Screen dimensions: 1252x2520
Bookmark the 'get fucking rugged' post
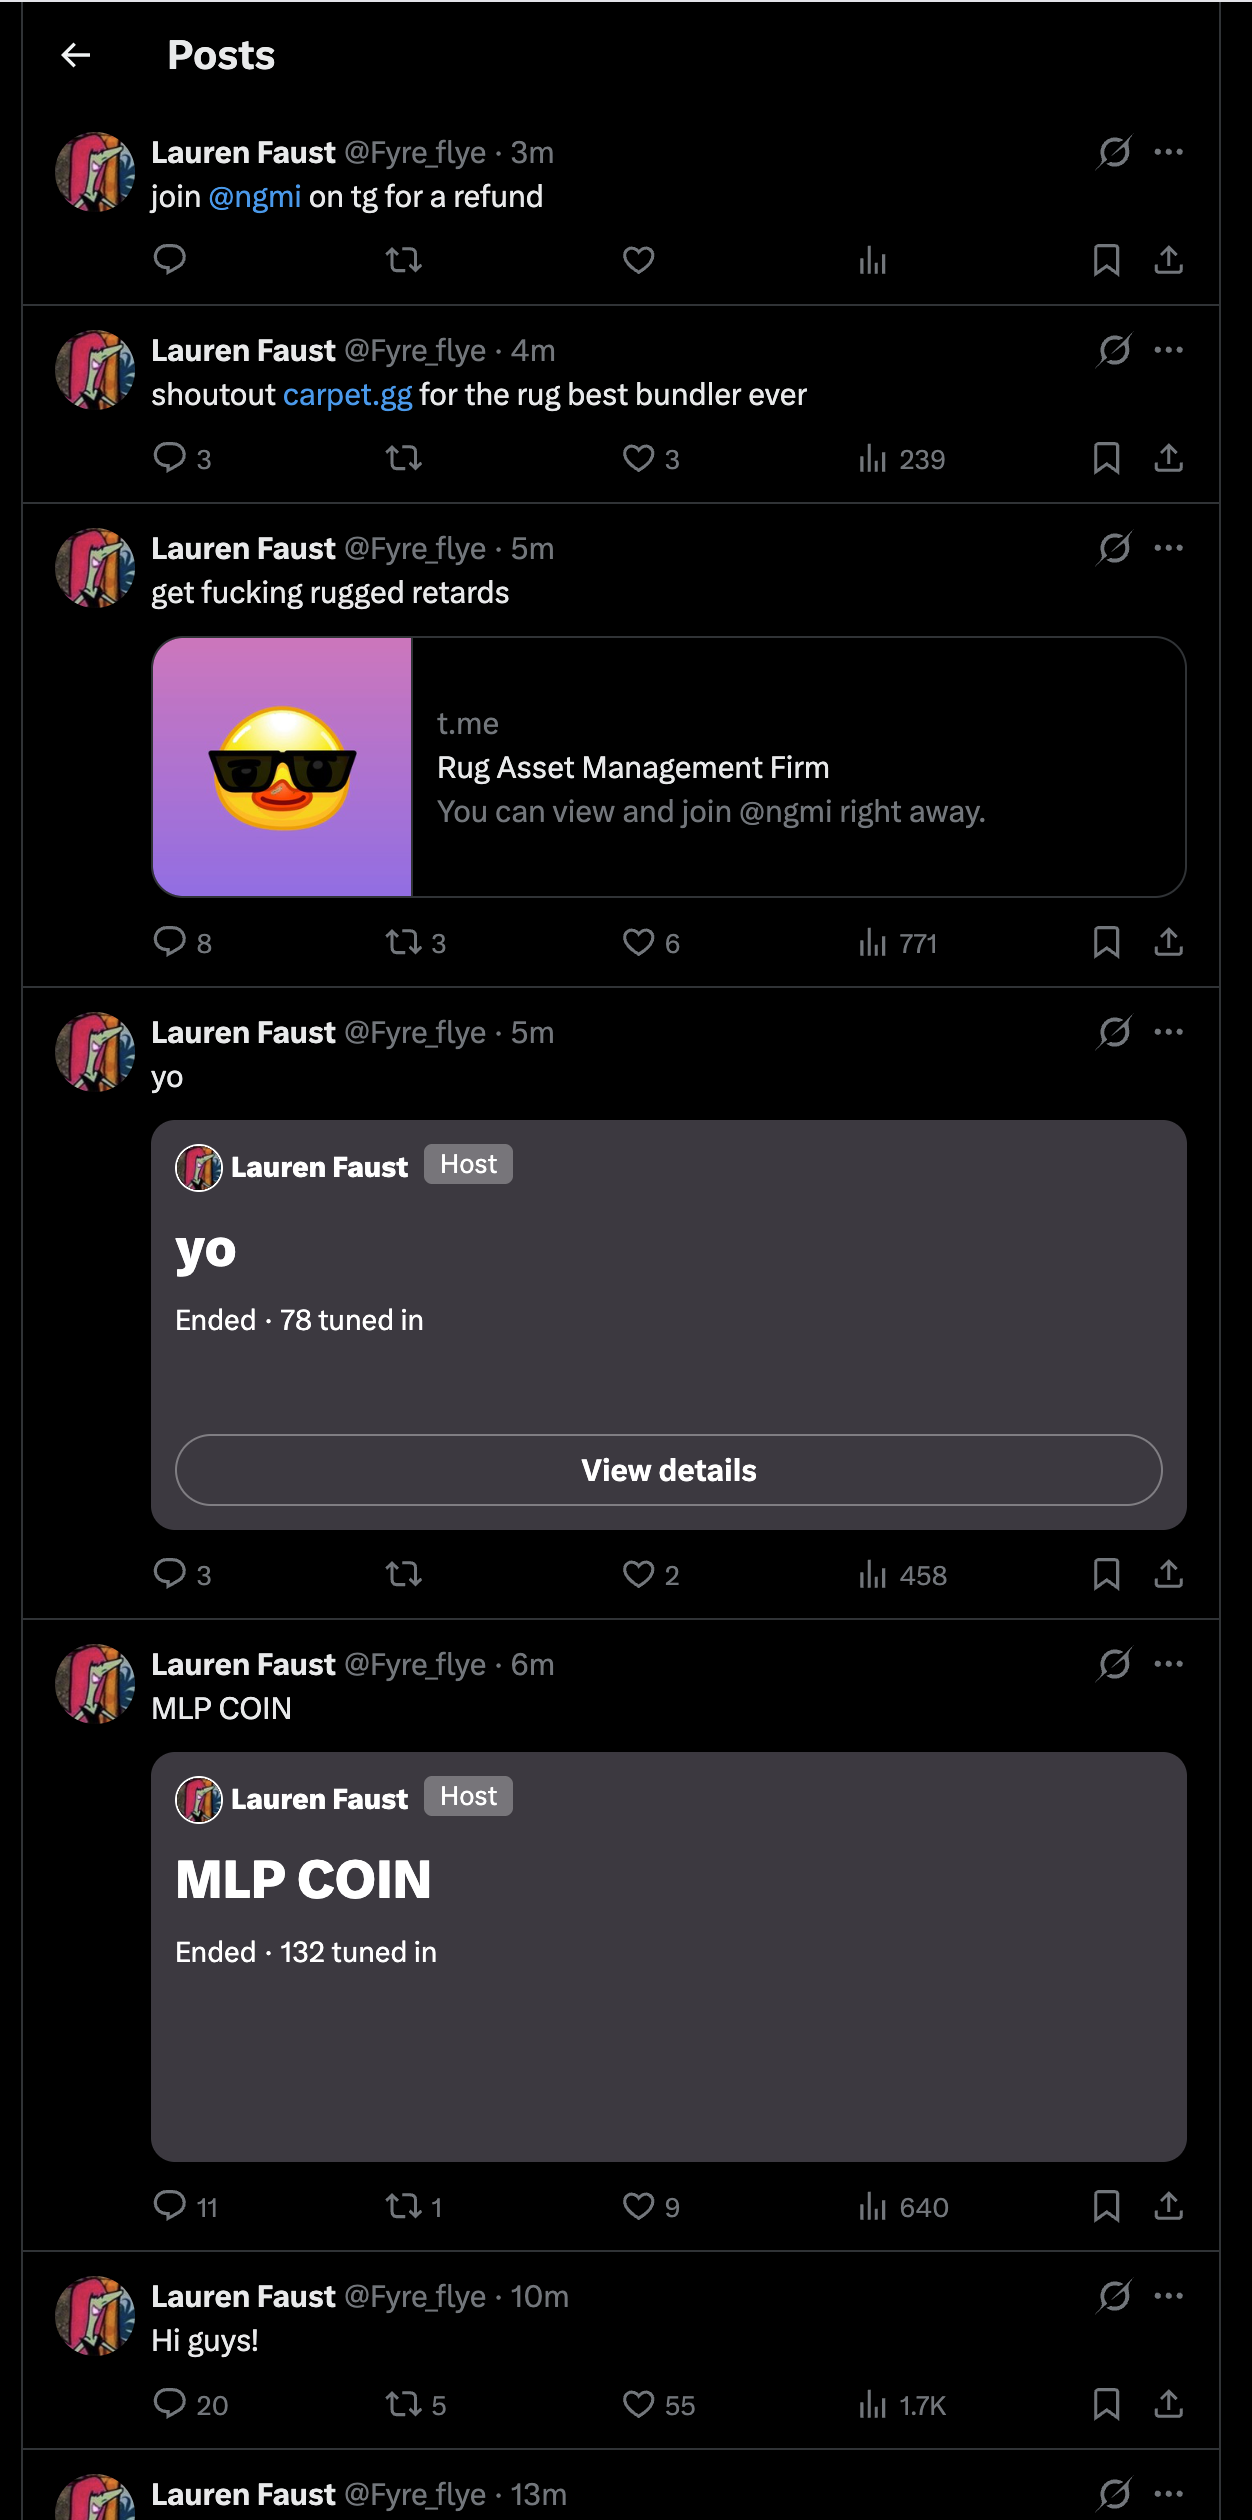point(1106,942)
